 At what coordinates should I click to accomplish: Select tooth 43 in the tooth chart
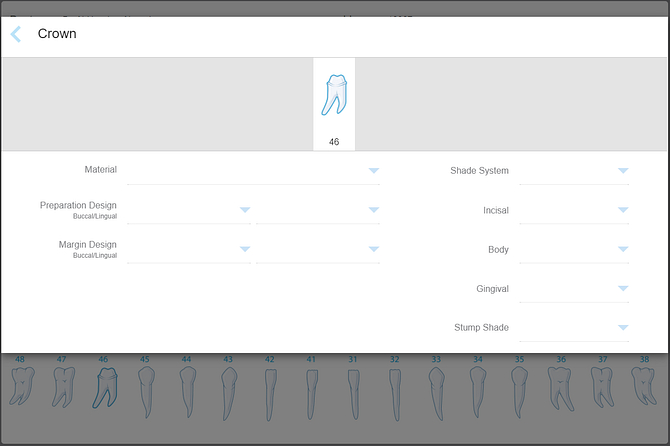tap(228, 390)
